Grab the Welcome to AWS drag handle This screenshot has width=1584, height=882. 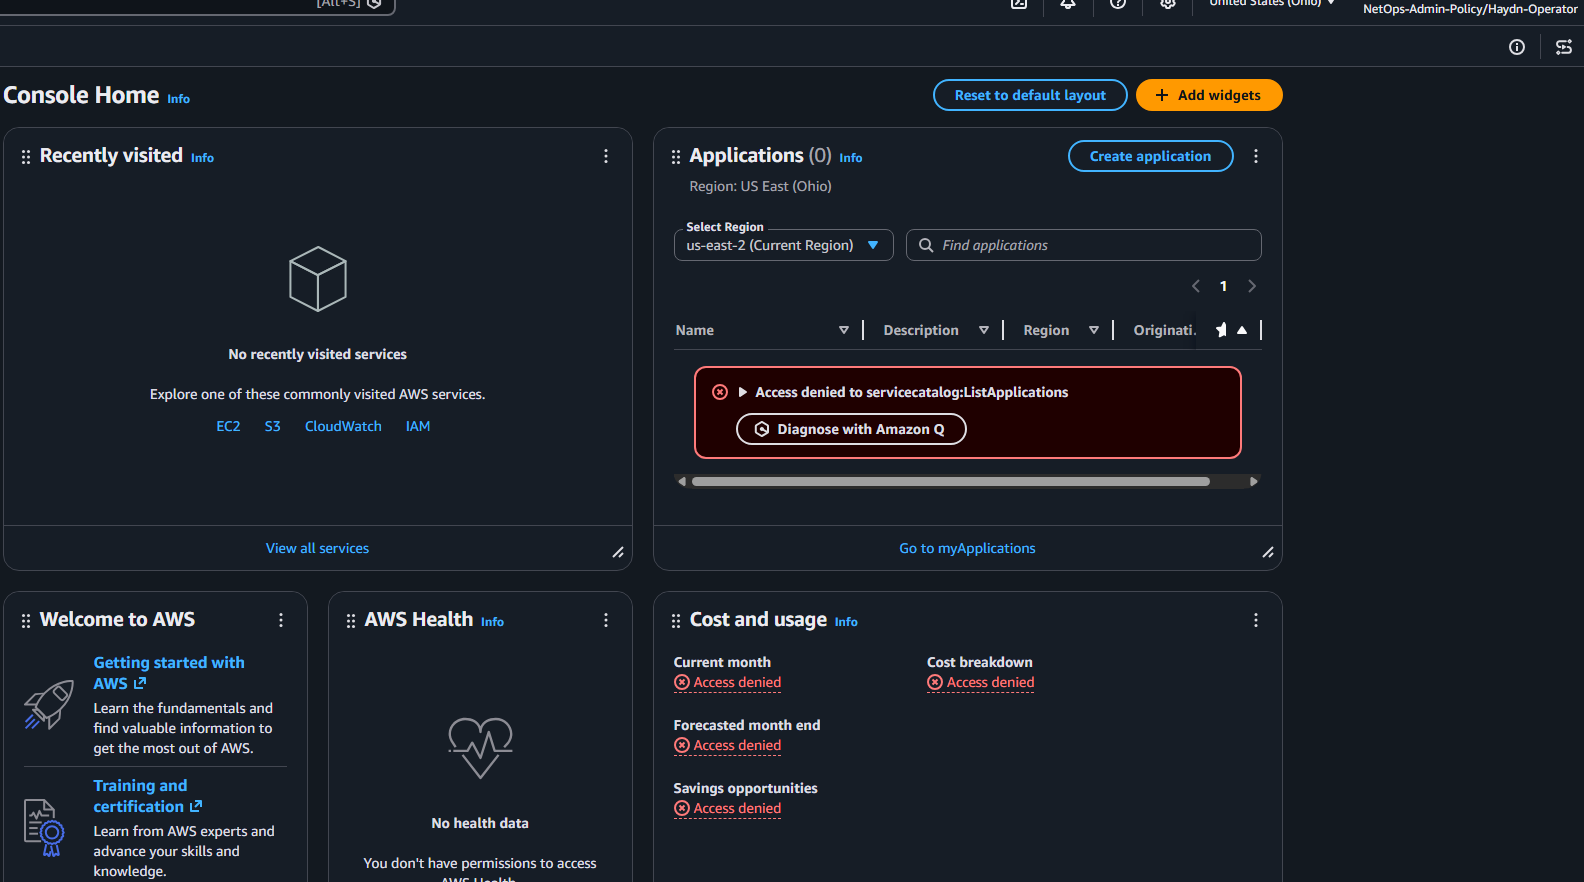[x=26, y=621]
